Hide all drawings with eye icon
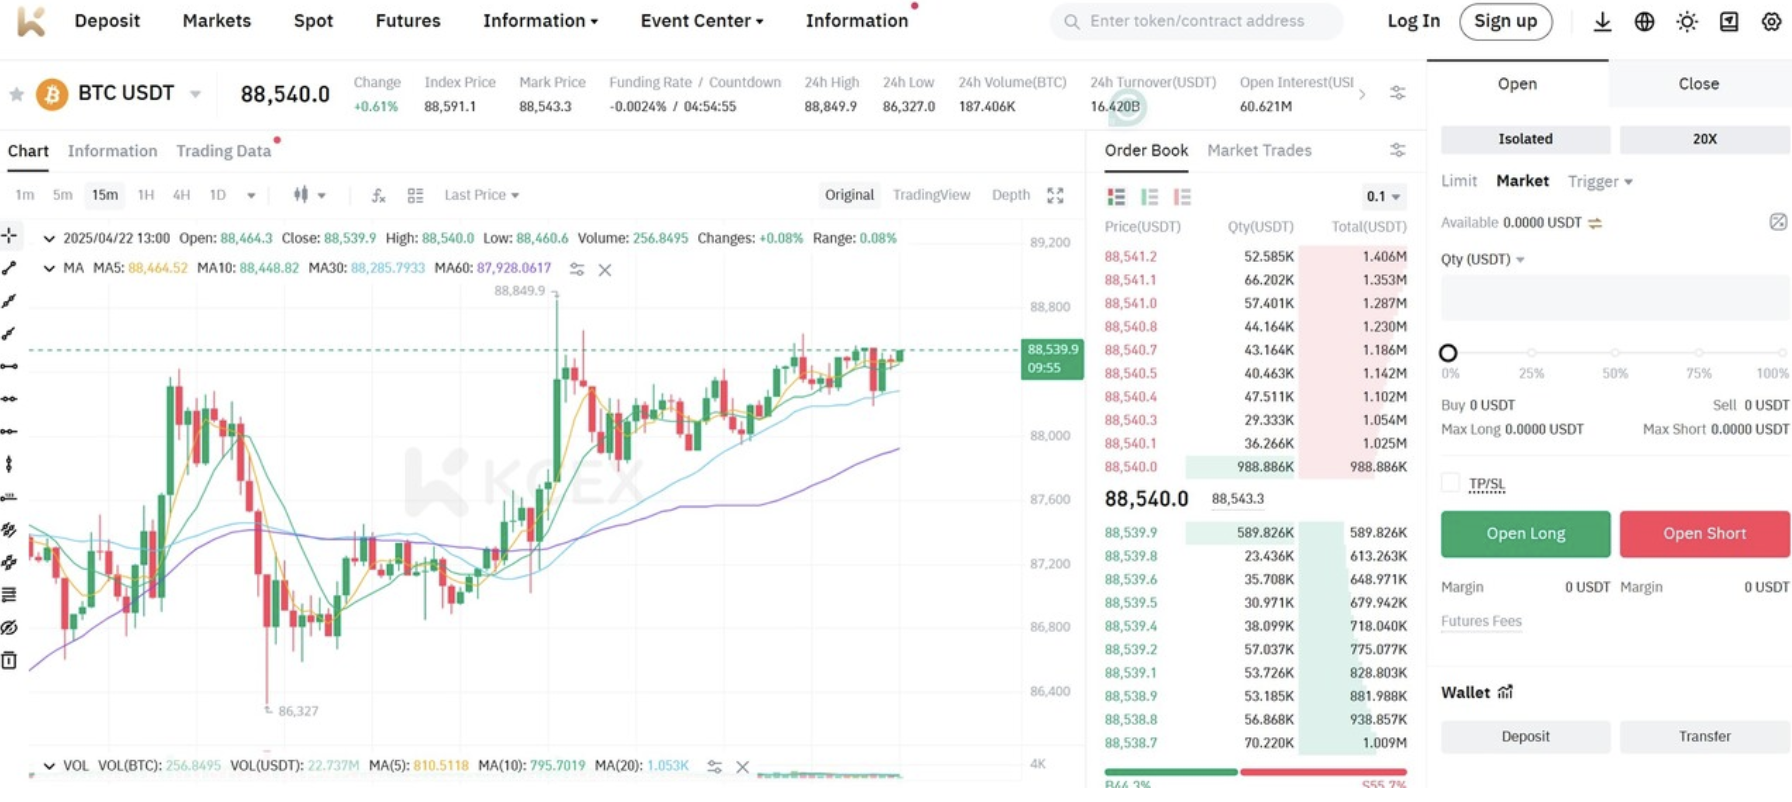This screenshot has height=802, width=1792. click(9, 627)
